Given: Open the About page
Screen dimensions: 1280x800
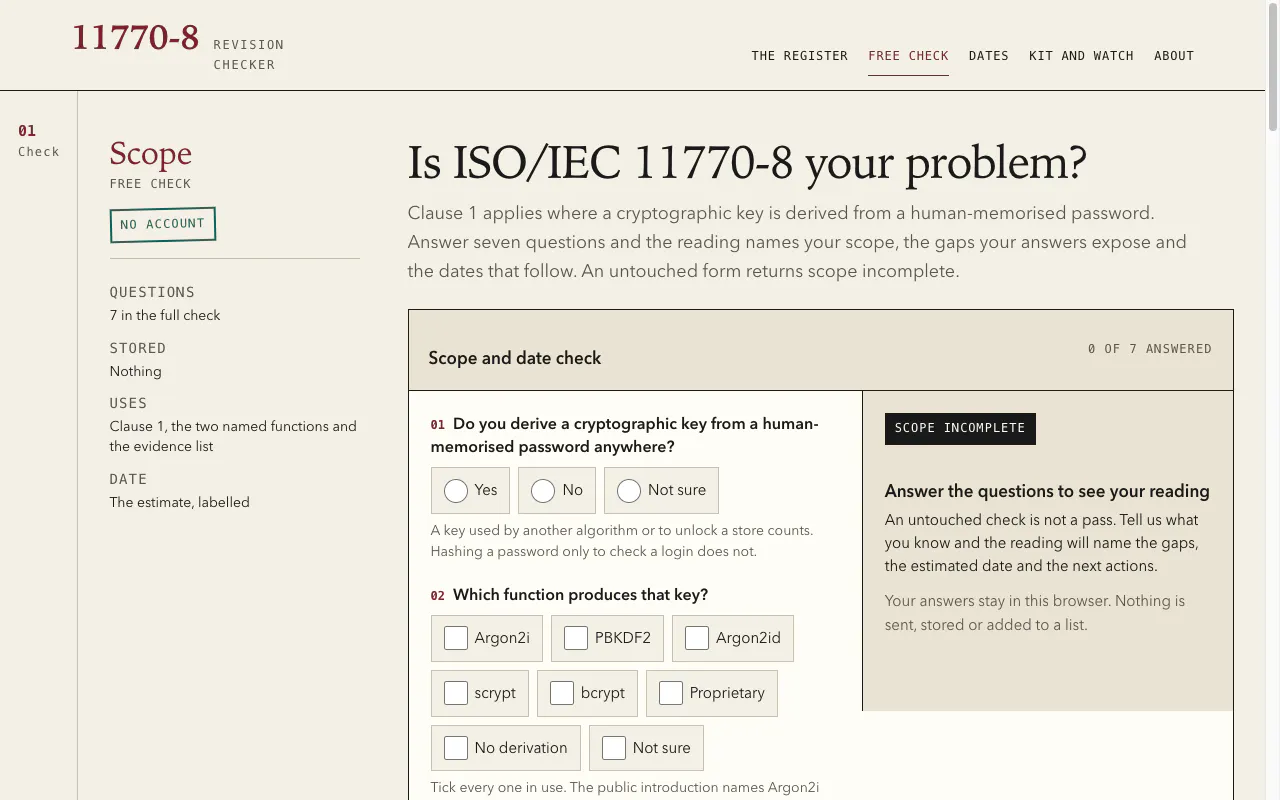Looking at the screenshot, I should pyautogui.click(x=1174, y=56).
